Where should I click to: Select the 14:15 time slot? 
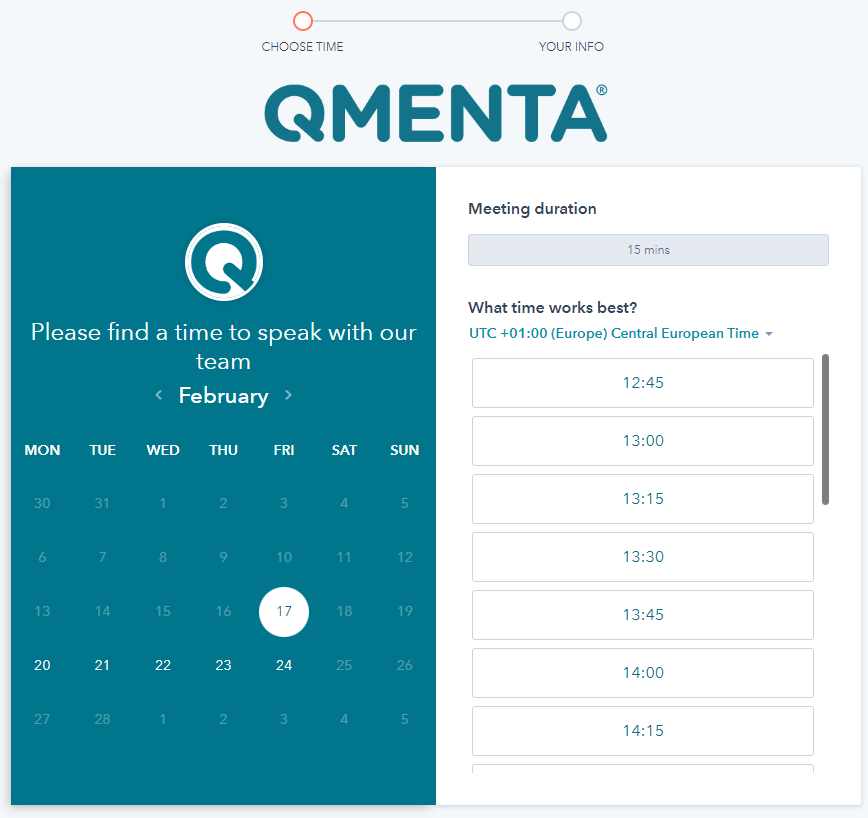pyautogui.click(x=643, y=731)
